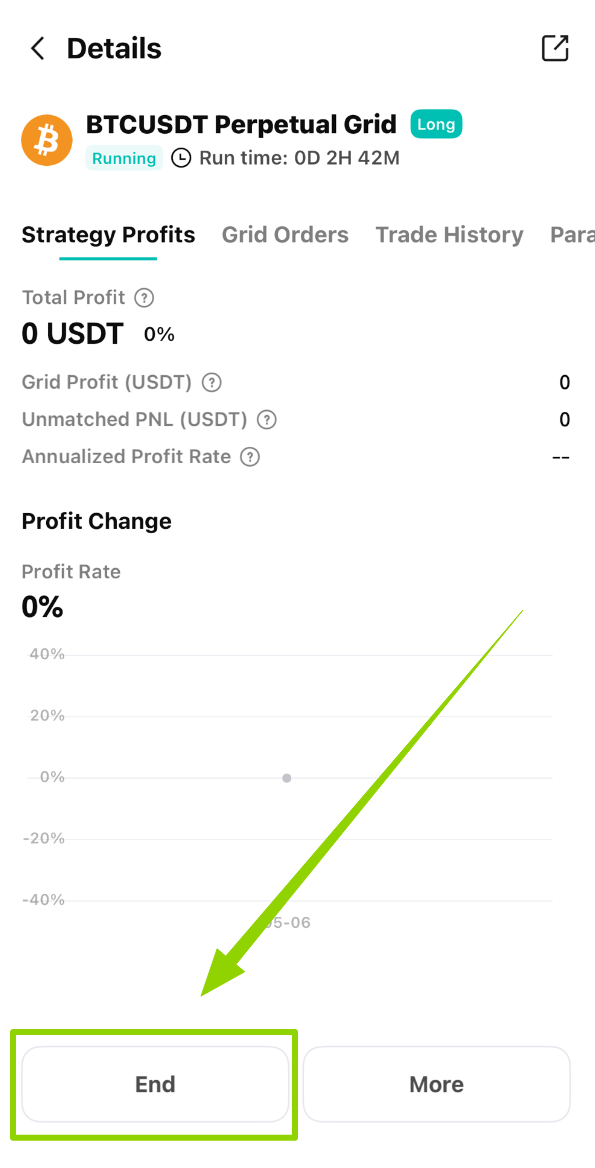Tap the Profit Rate 0% value
This screenshot has width=595, height=1168.
(42, 608)
